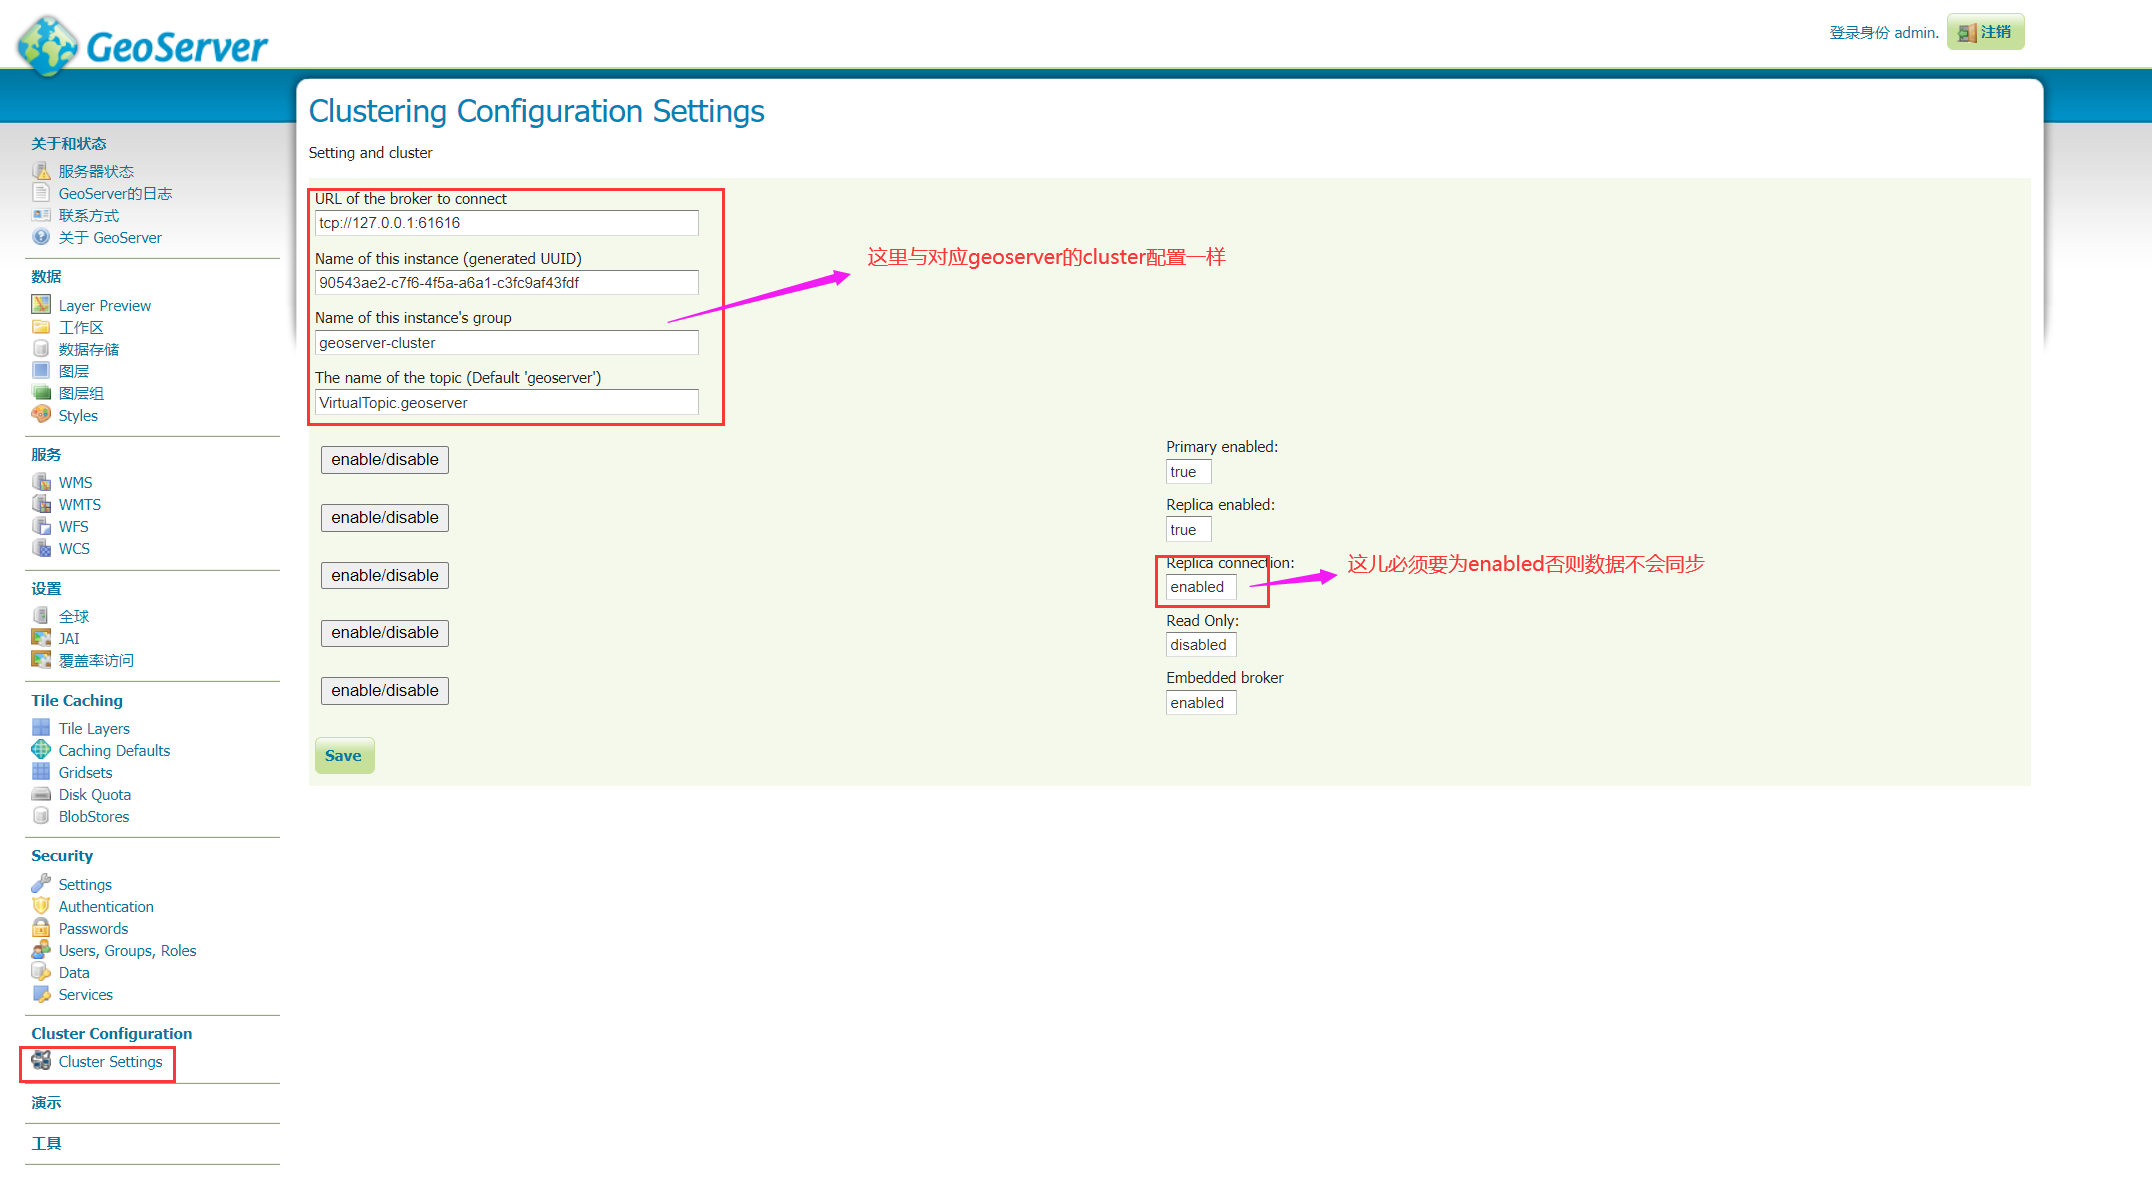Expand the 演示 sidebar section
The image size is (2152, 1199).
click(46, 1103)
